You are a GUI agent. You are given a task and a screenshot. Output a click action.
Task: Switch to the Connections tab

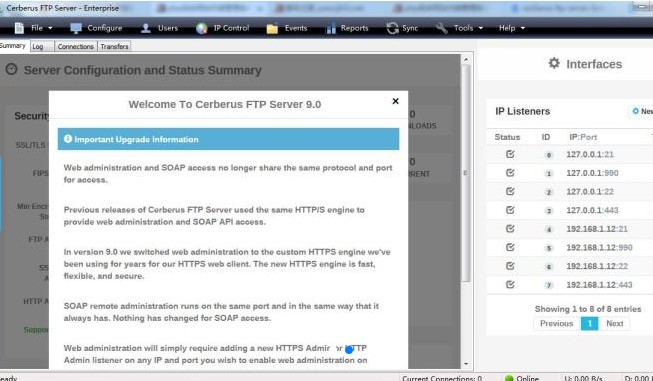click(75, 47)
